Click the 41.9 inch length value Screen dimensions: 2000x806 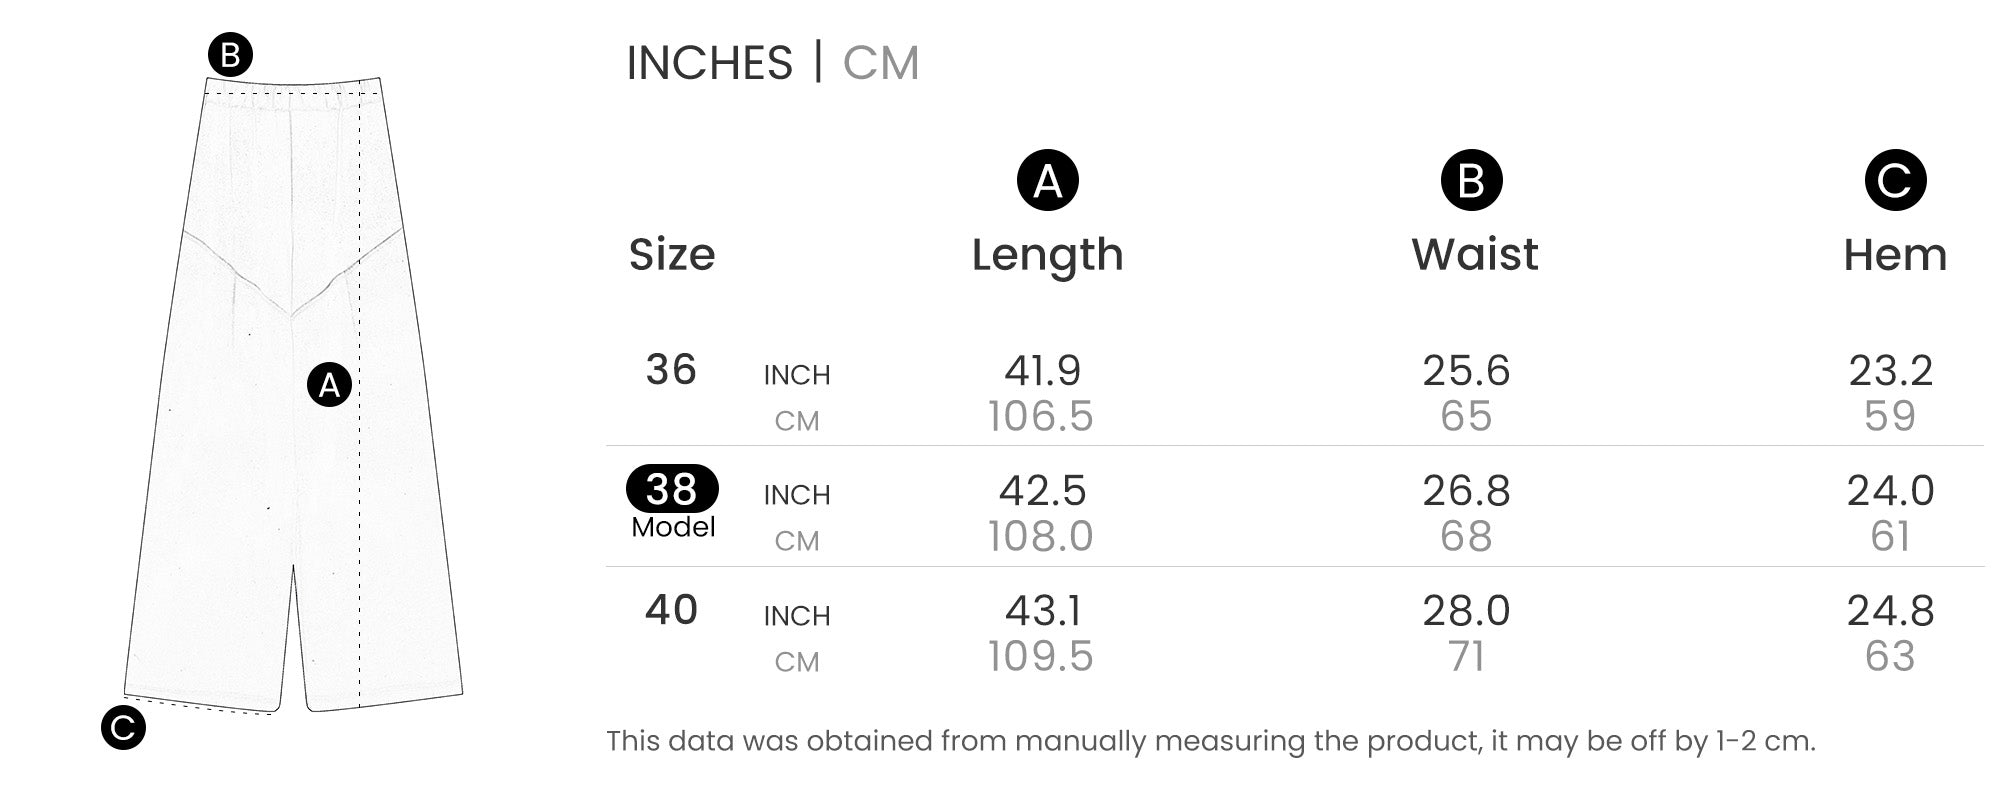pos(1043,371)
